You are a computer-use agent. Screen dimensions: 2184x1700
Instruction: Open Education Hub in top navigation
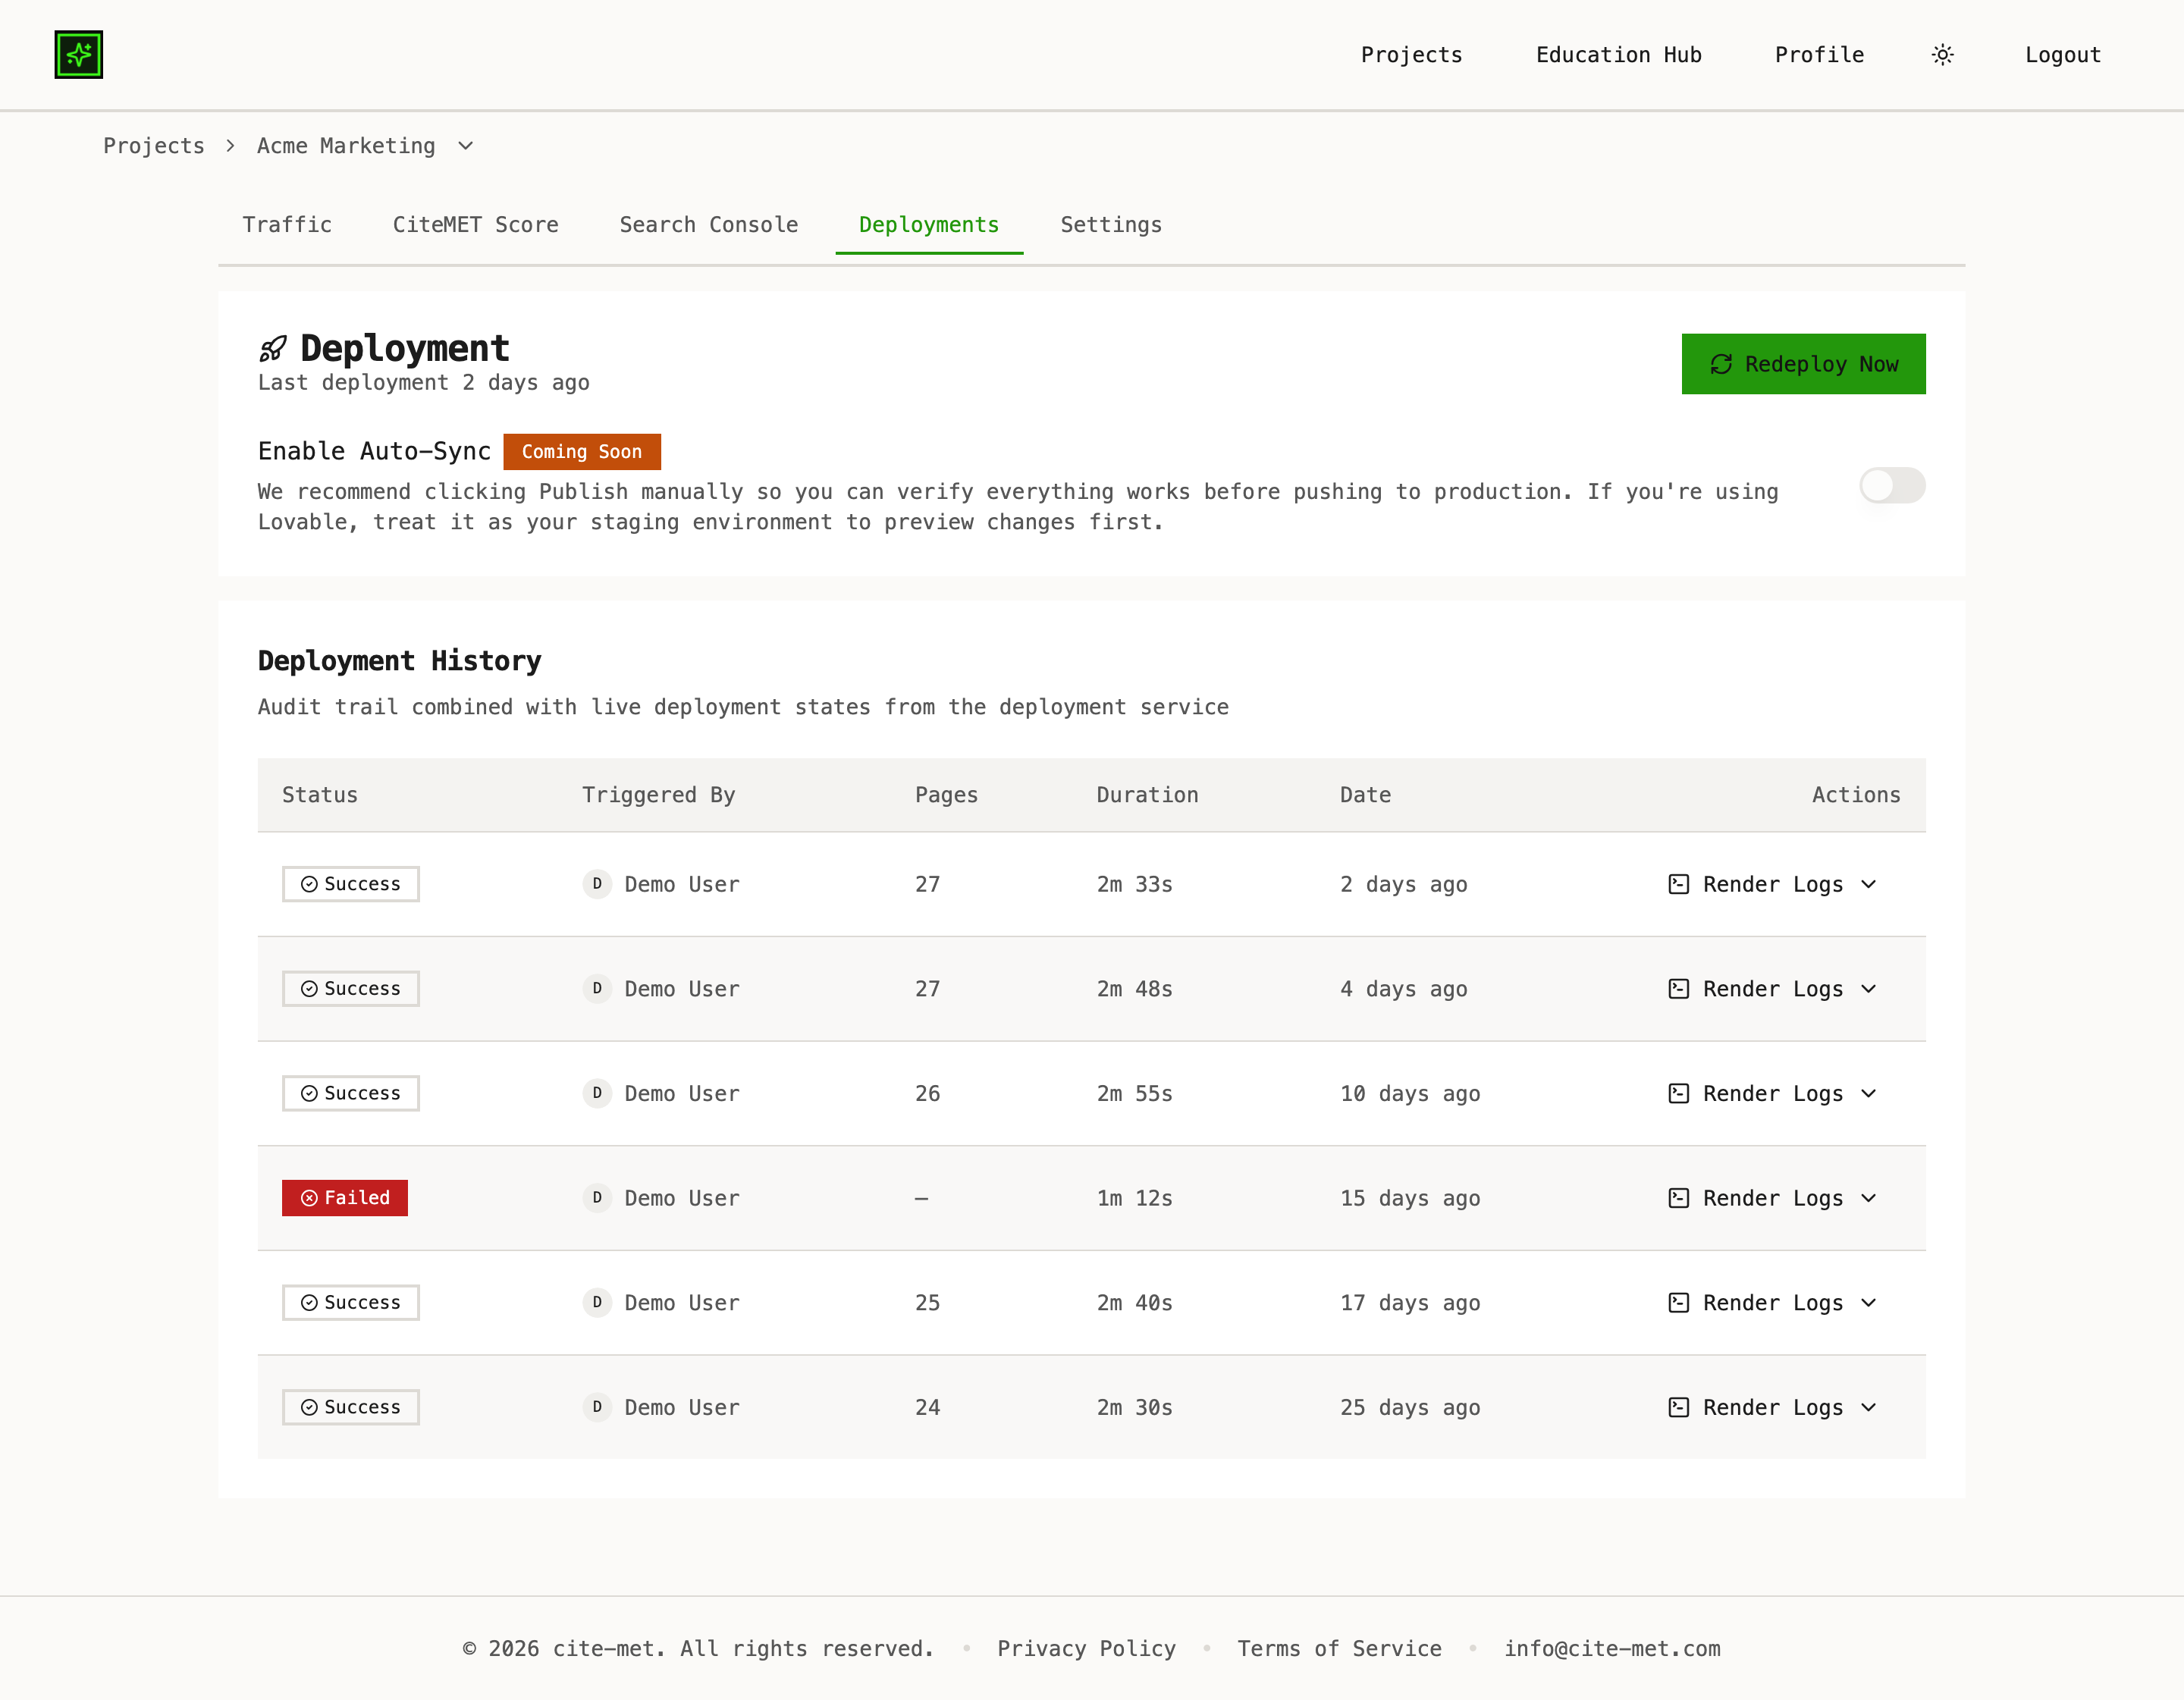click(1618, 55)
